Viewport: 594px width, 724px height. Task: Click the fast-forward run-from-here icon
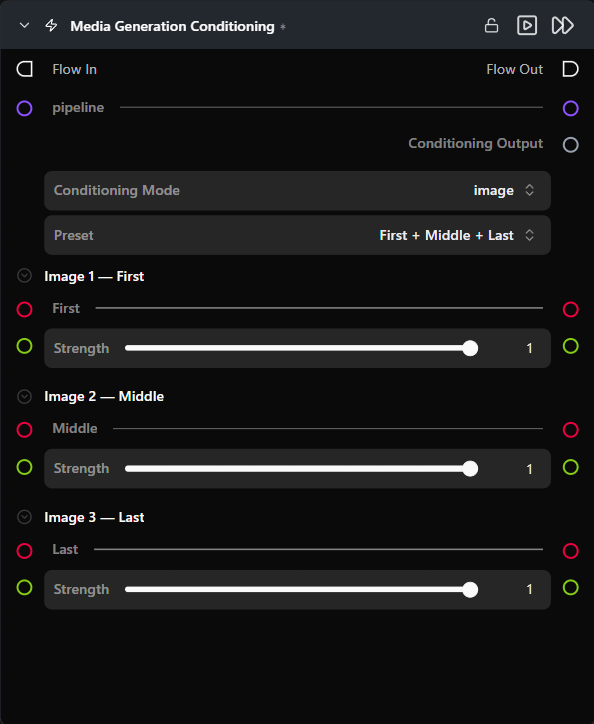coord(562,25)
